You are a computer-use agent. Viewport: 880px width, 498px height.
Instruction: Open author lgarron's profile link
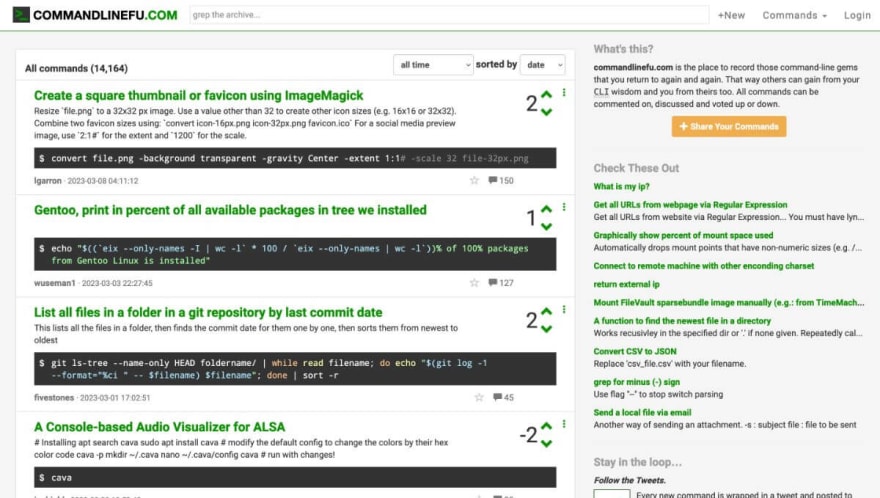point(48,181)
